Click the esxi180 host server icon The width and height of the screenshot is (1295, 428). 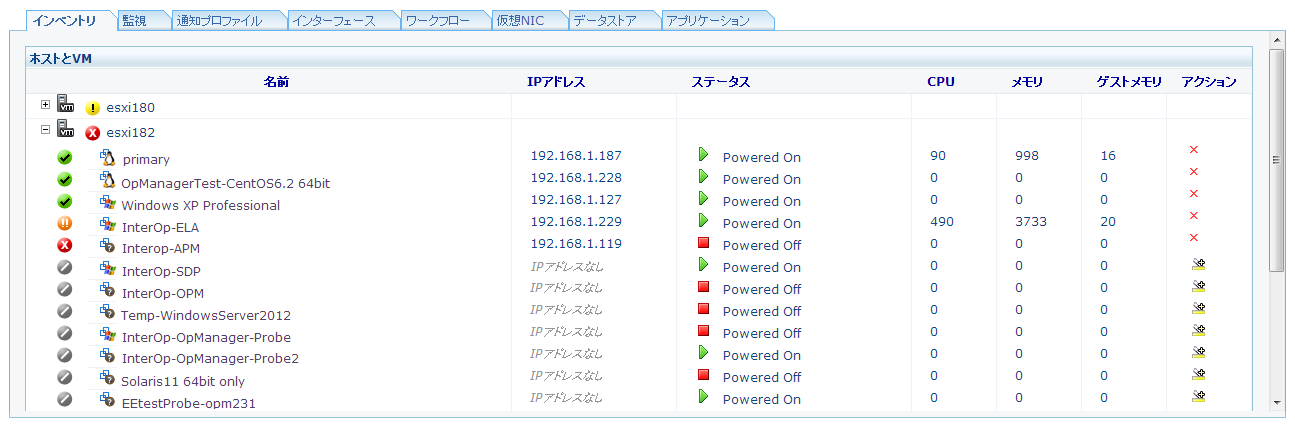point(65,103)
